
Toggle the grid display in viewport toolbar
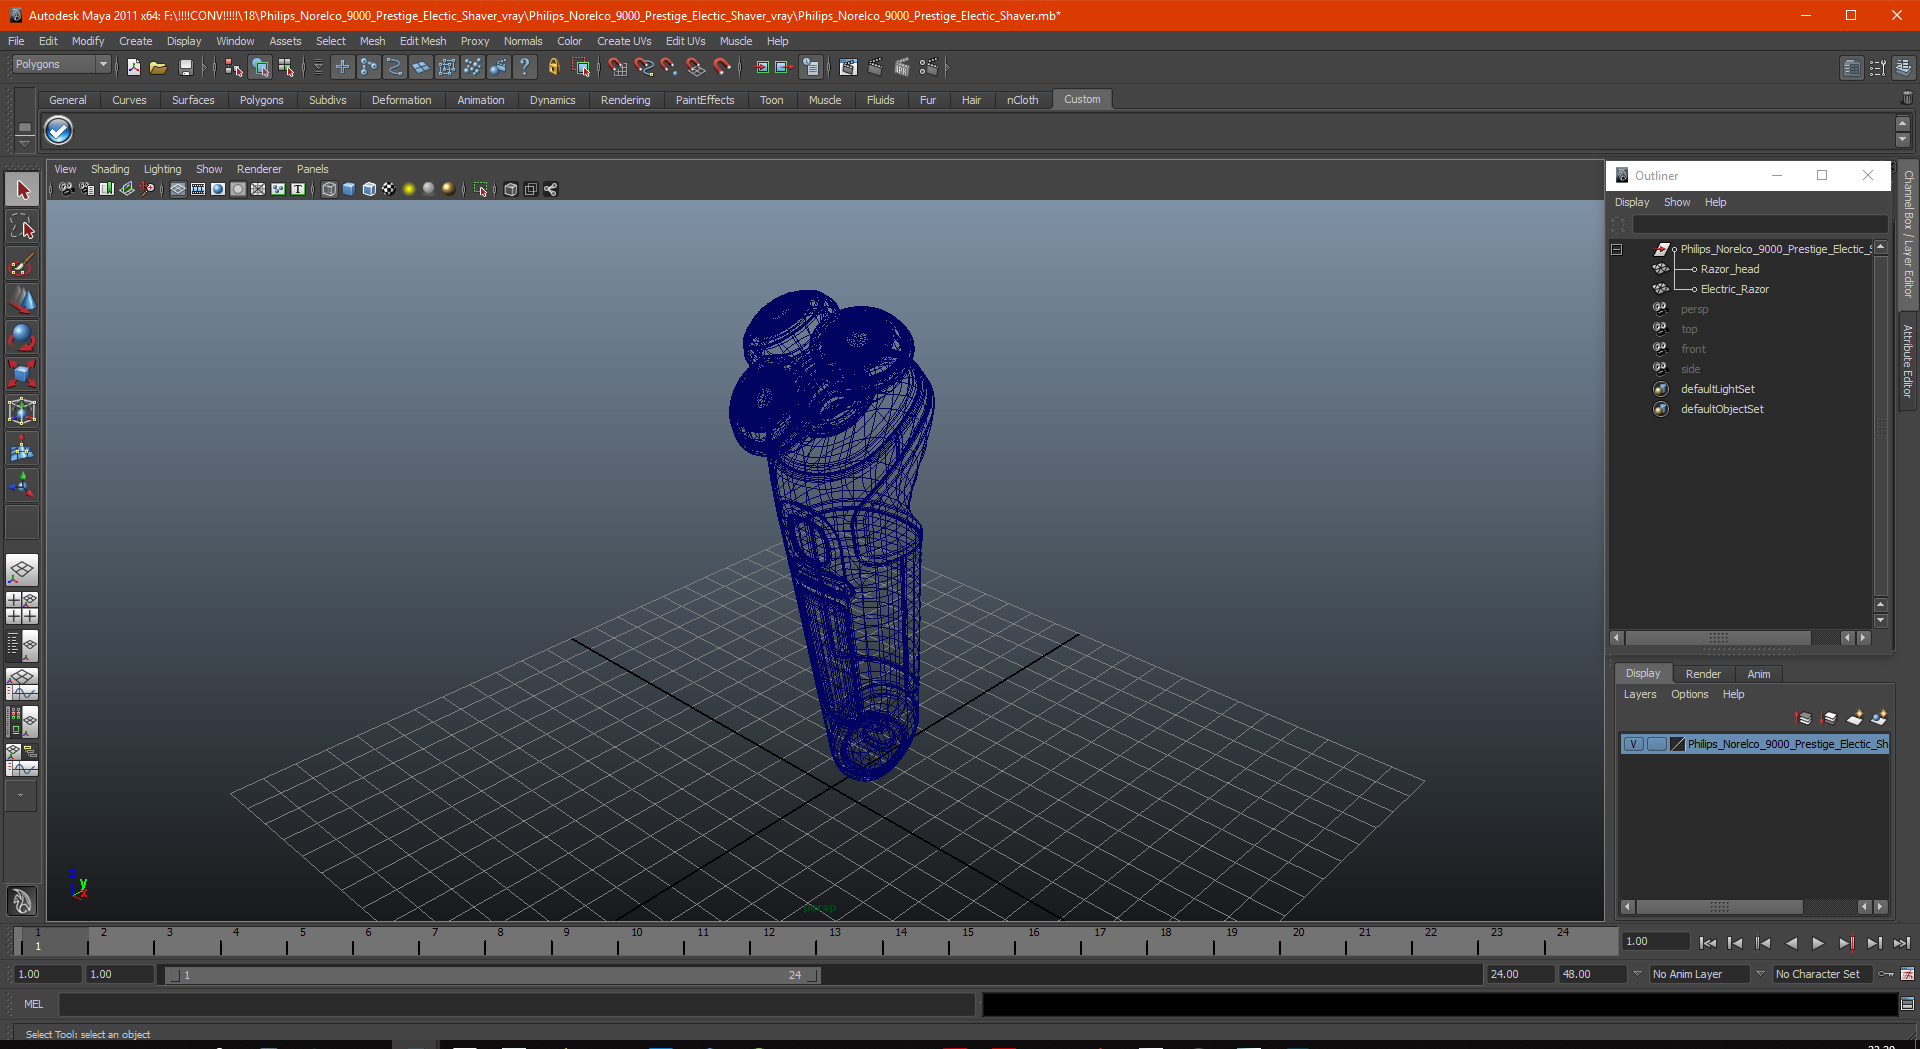coord(178,189)
